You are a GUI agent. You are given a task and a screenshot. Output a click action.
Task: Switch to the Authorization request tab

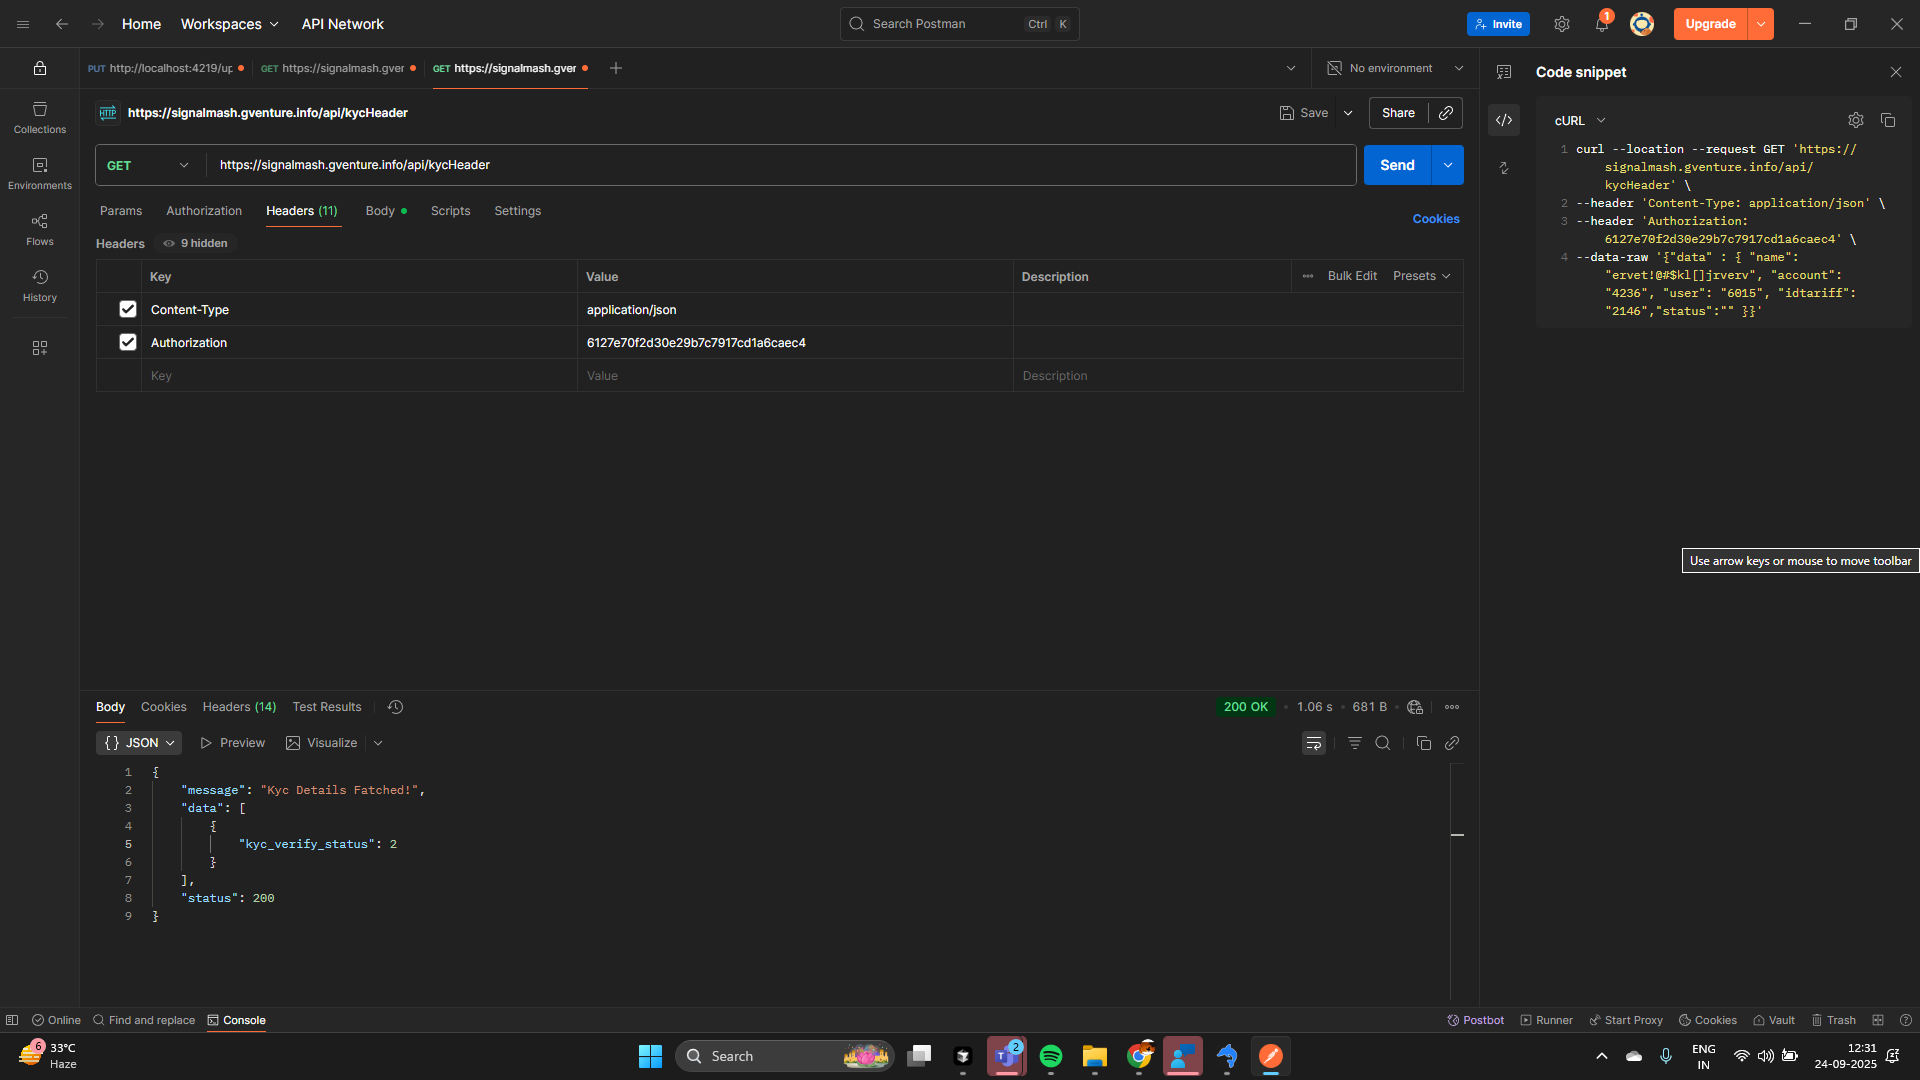tap(204, 211)
